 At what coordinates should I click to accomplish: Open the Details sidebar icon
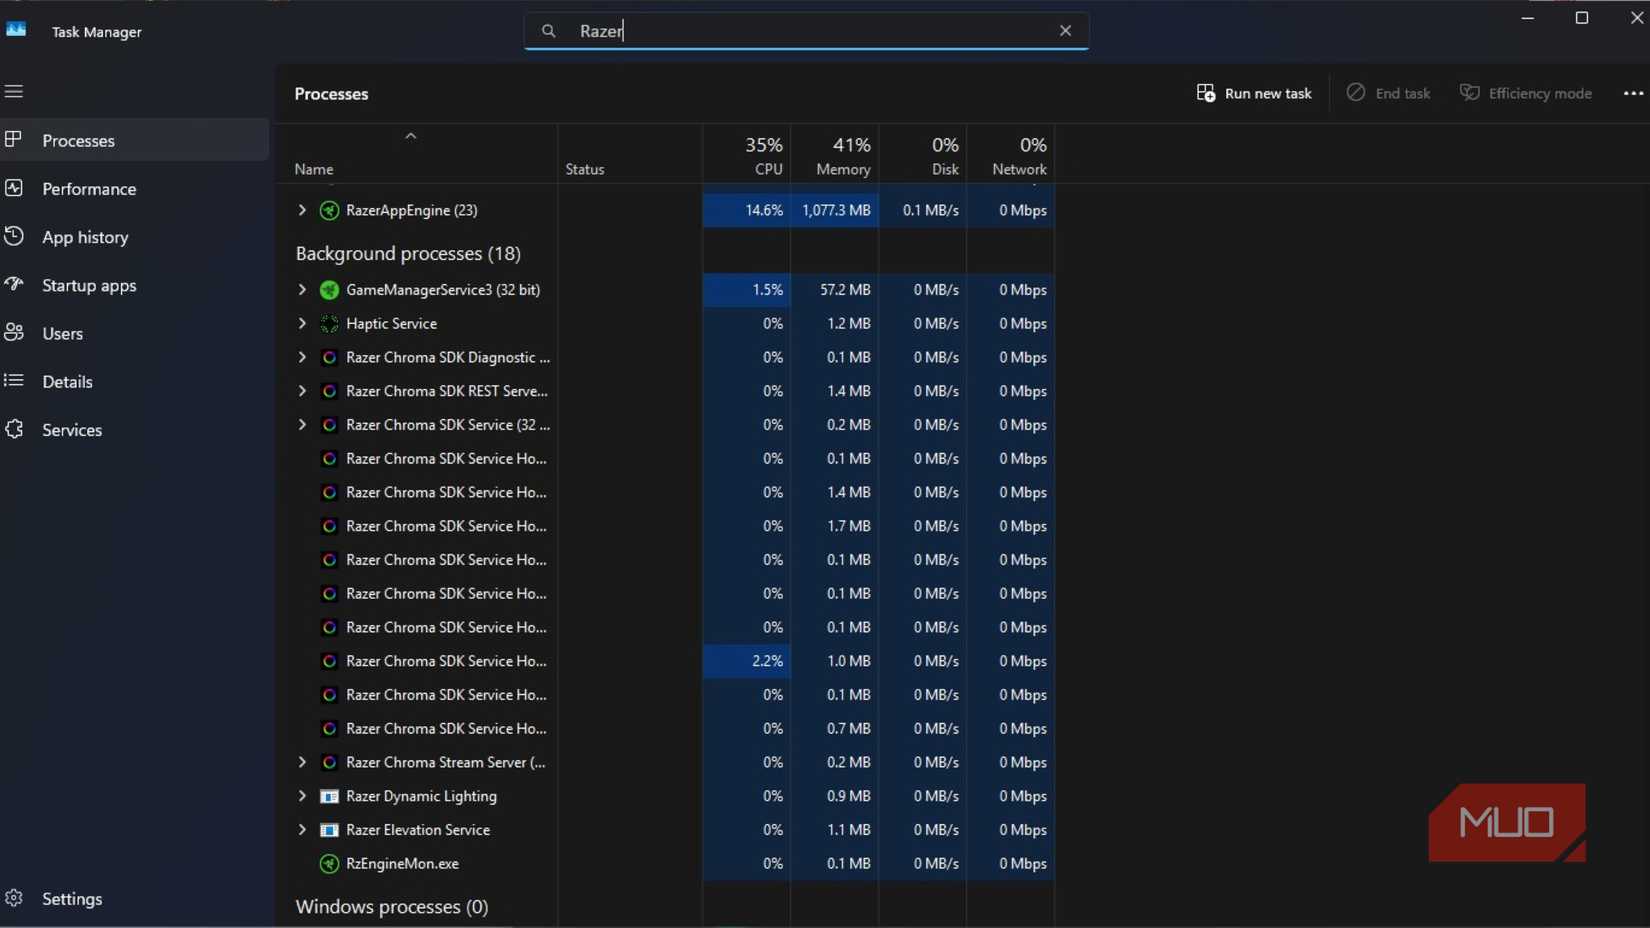15,381
